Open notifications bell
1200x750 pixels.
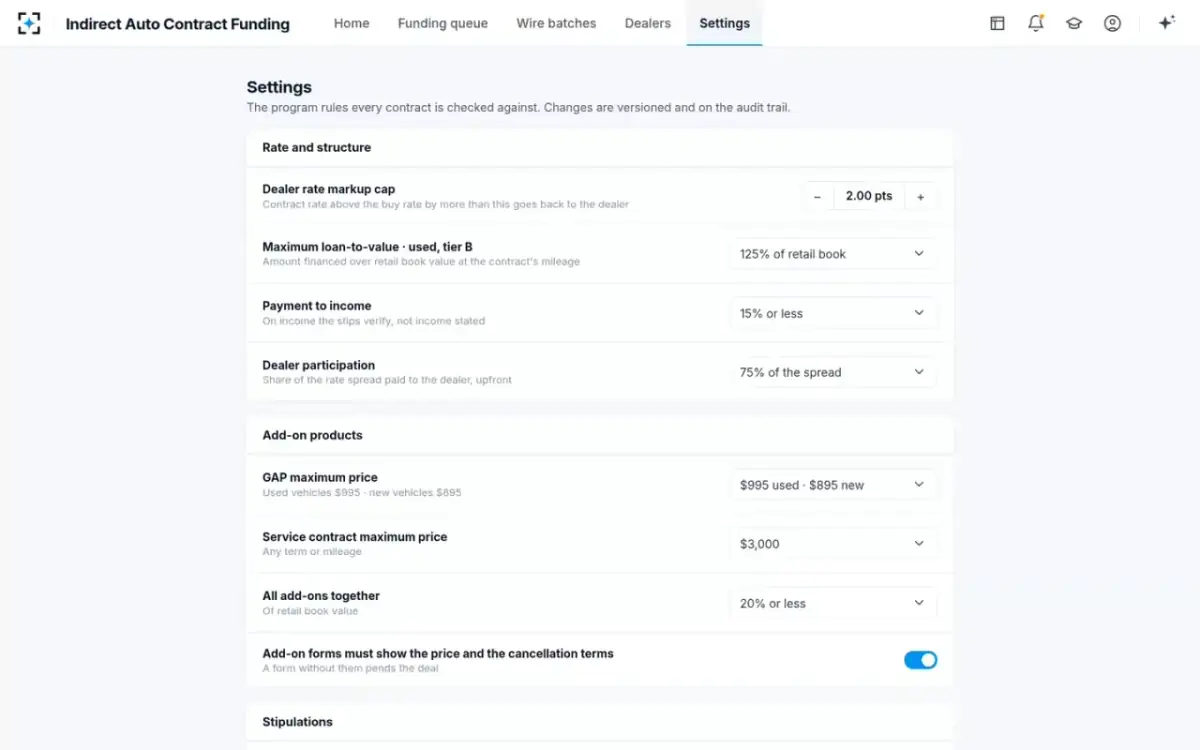coord(1036,23)
